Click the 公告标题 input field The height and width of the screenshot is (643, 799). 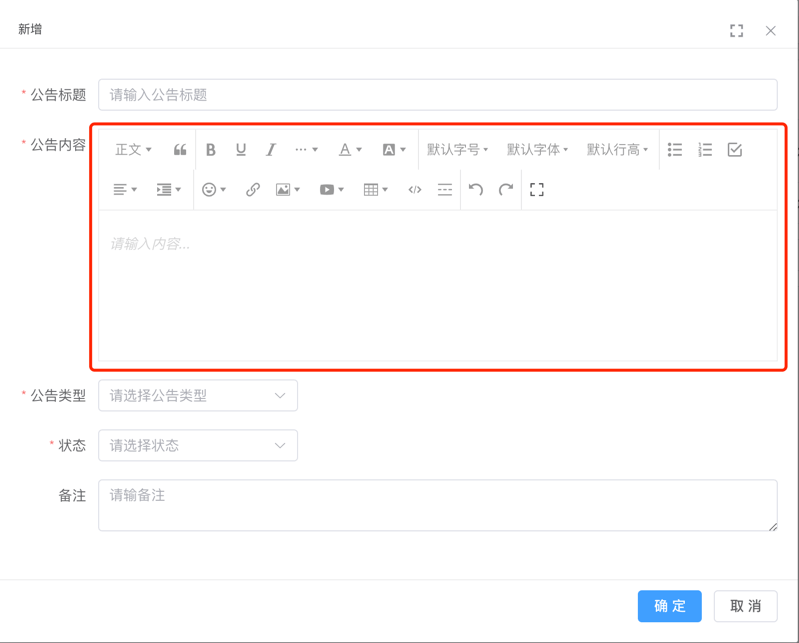(x=437, y=95)
